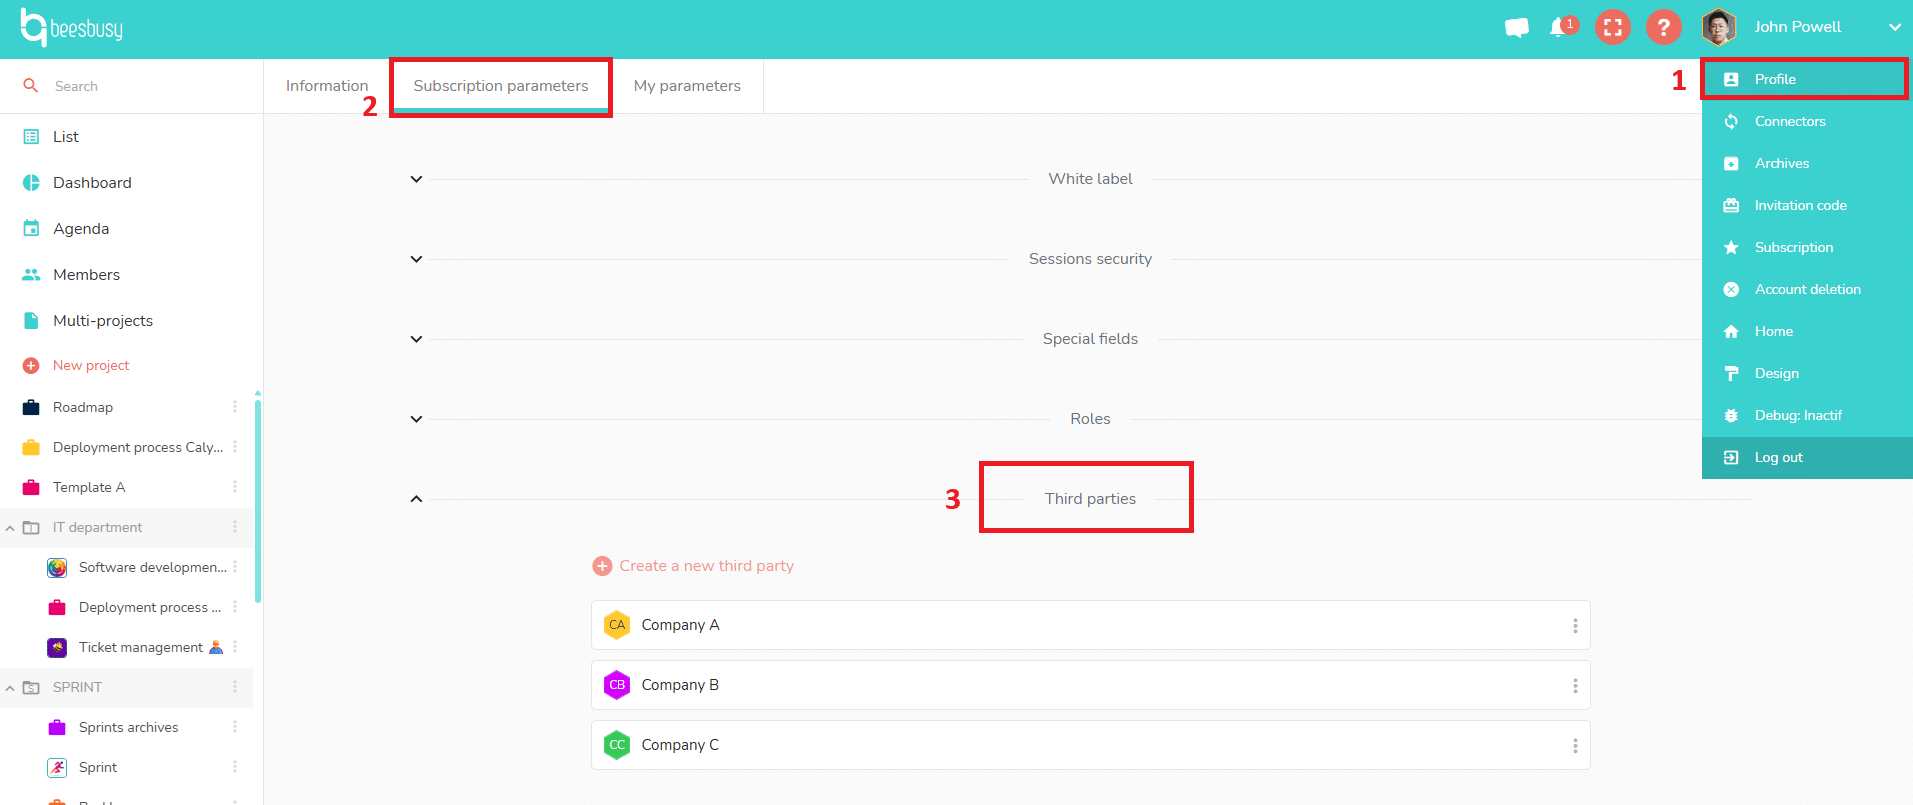Toggle fullscreen mode icon

(x=1612, y=28)
